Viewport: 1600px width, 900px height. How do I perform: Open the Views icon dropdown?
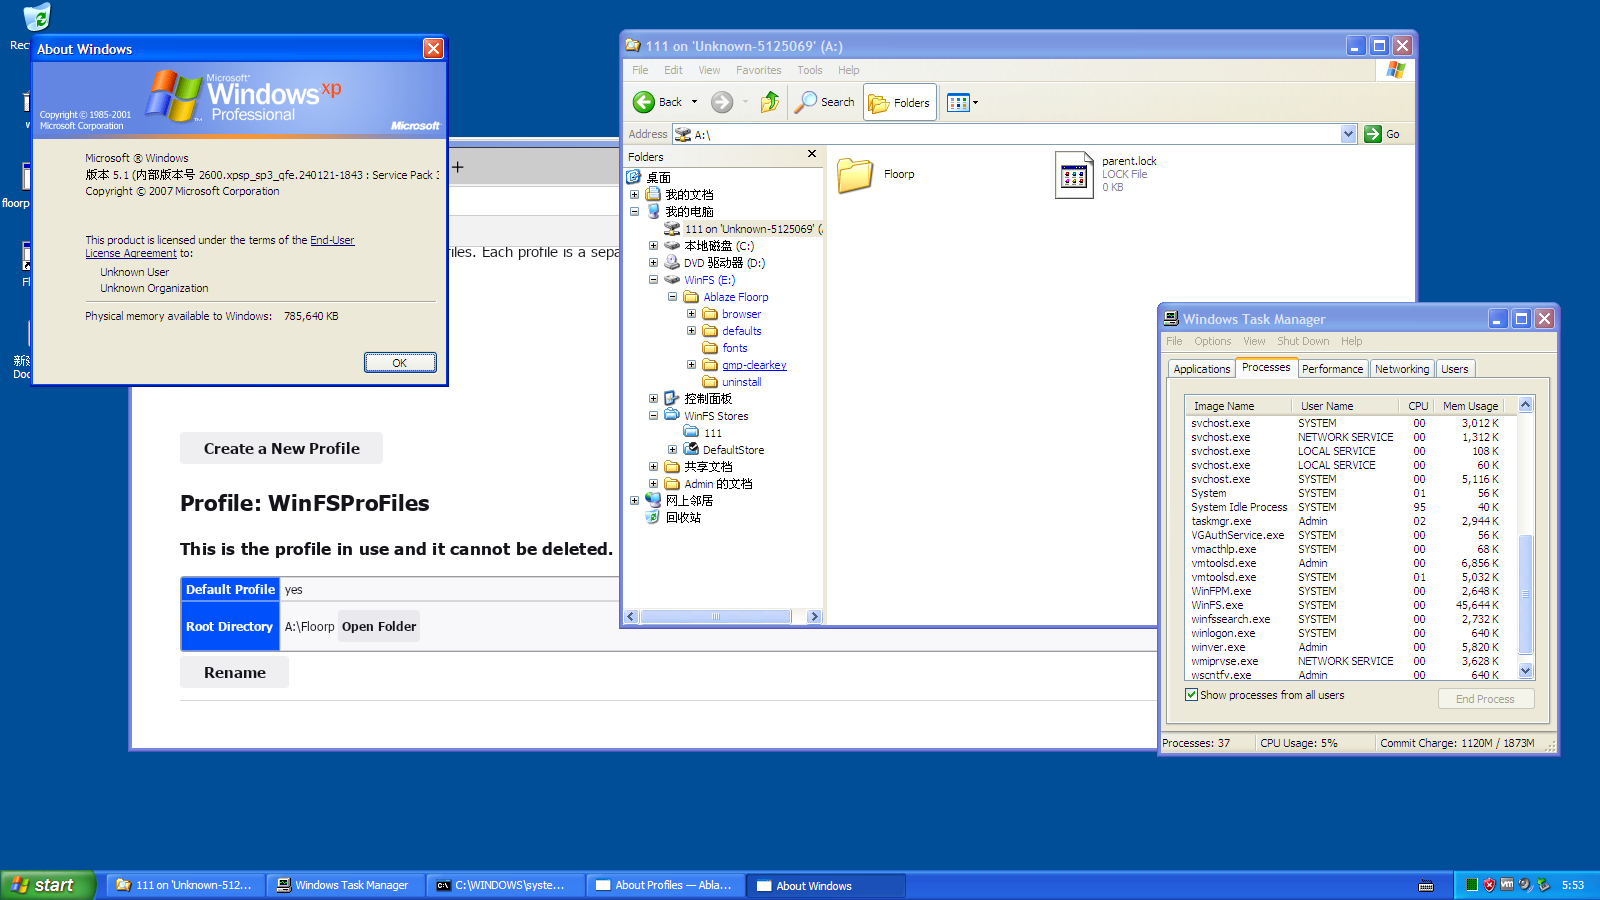(962, 102)
